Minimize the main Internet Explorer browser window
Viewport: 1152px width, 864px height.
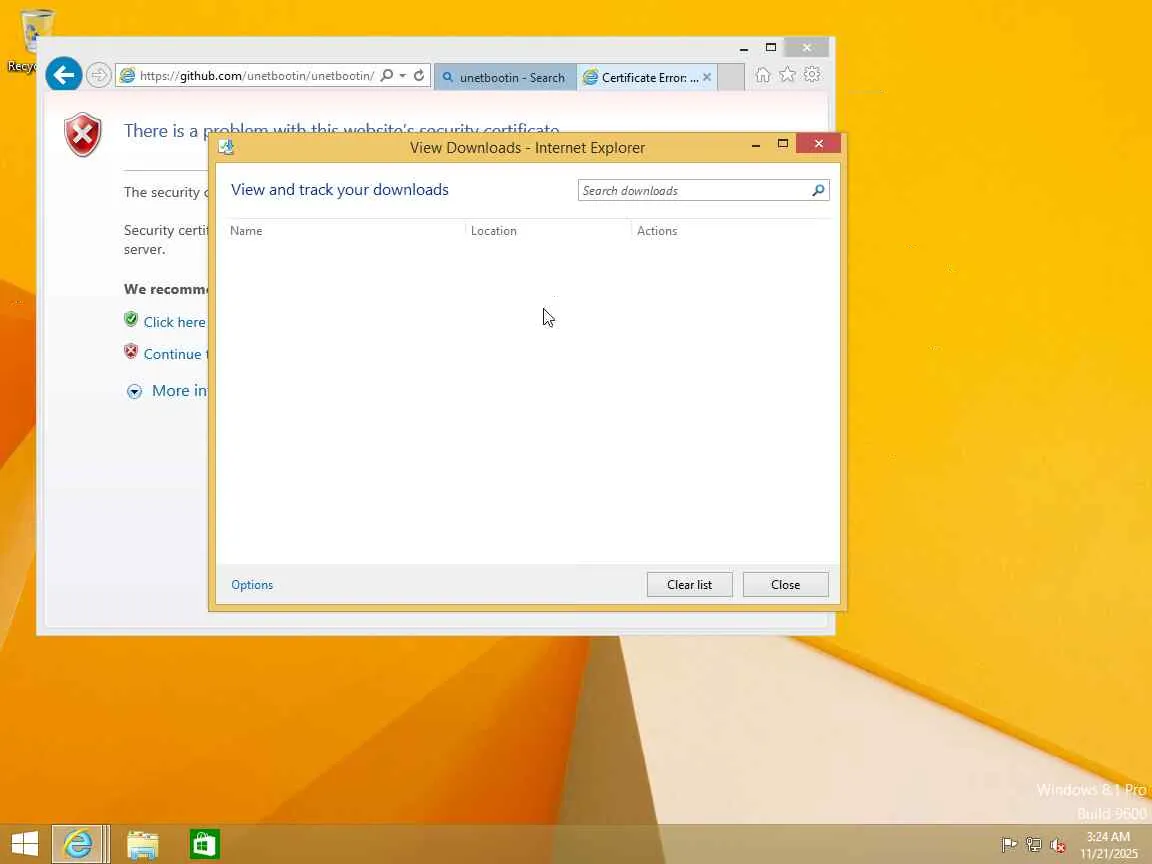(744, 48)
